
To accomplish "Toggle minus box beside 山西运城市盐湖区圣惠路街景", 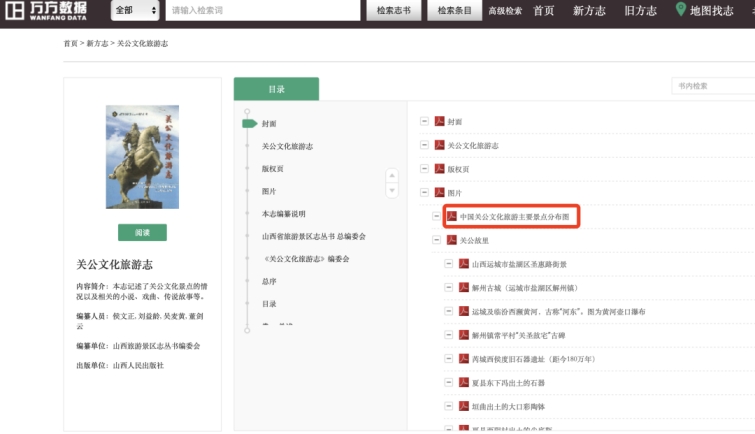I will coord(449,264).
